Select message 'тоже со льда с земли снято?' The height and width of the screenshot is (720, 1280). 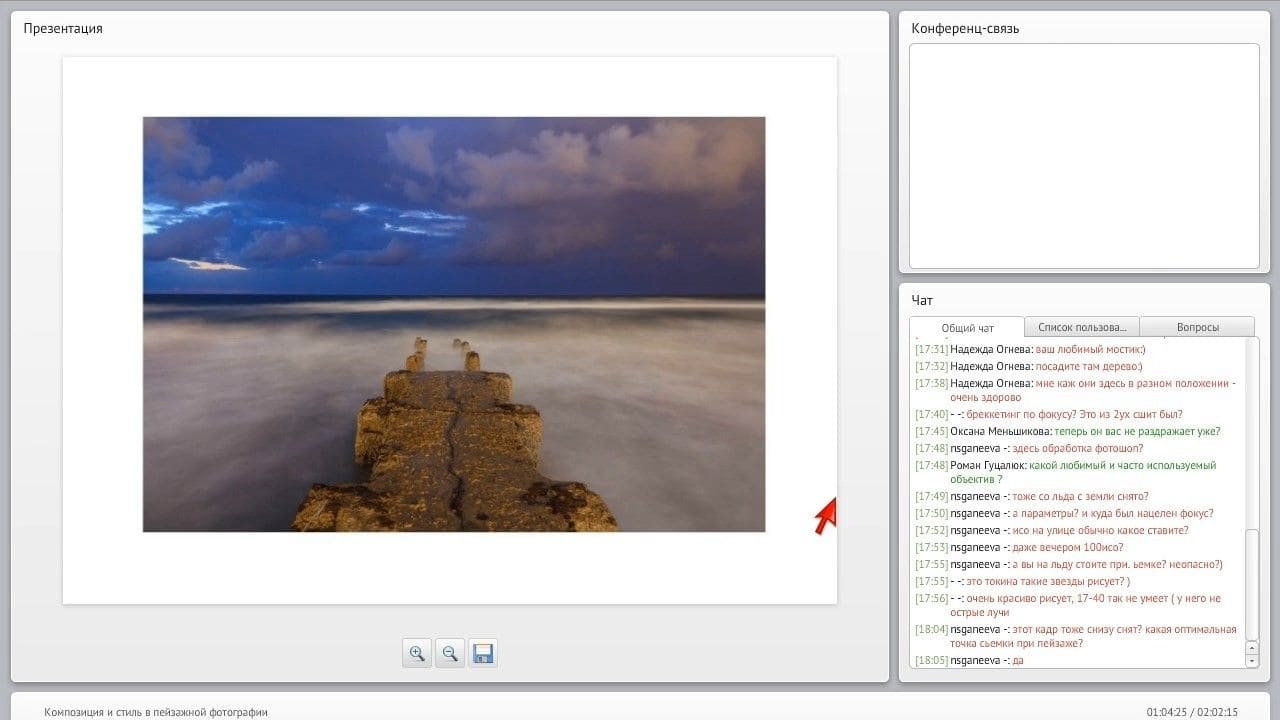click(x=1080, y=496)
